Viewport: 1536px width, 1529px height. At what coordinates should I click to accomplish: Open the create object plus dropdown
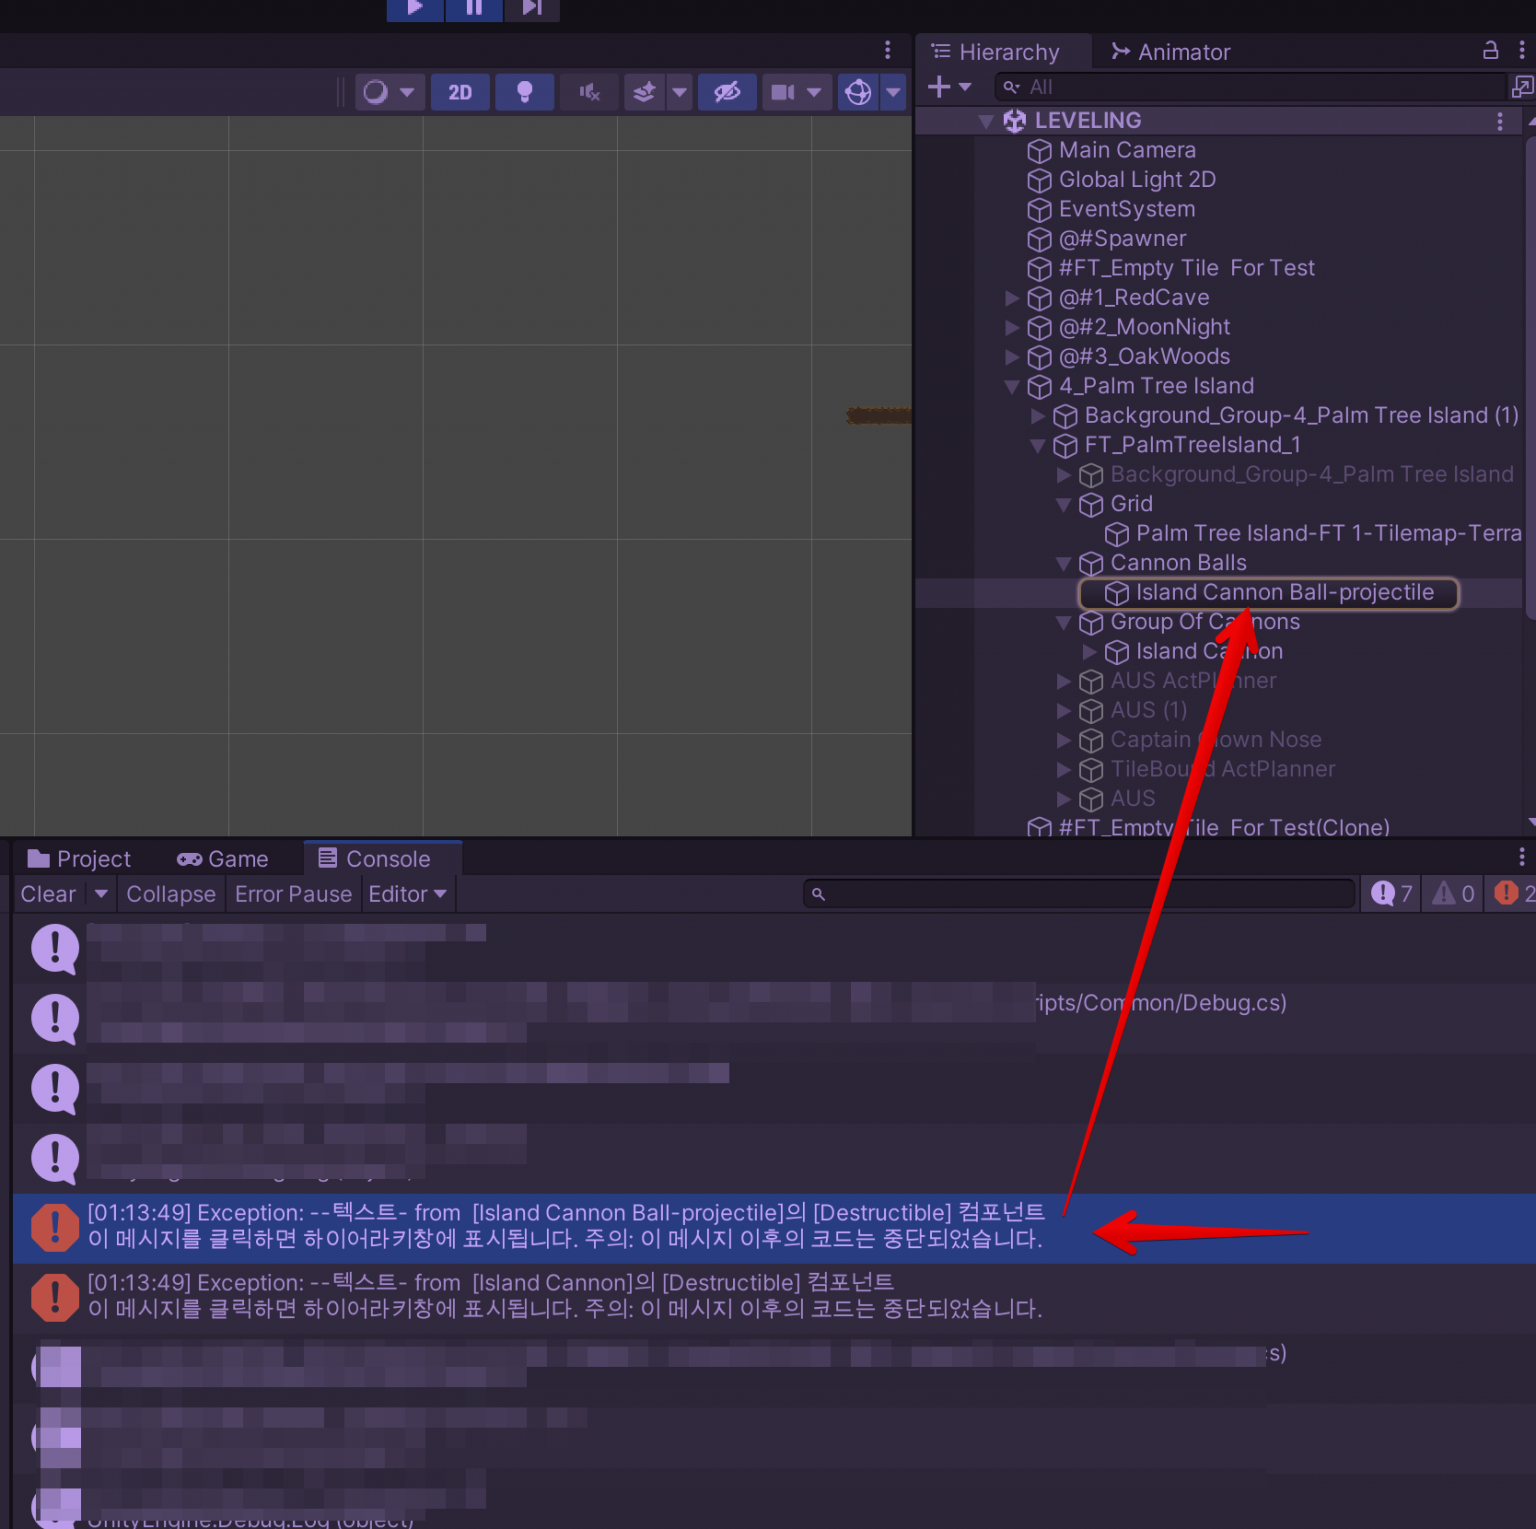pos(949,88)
